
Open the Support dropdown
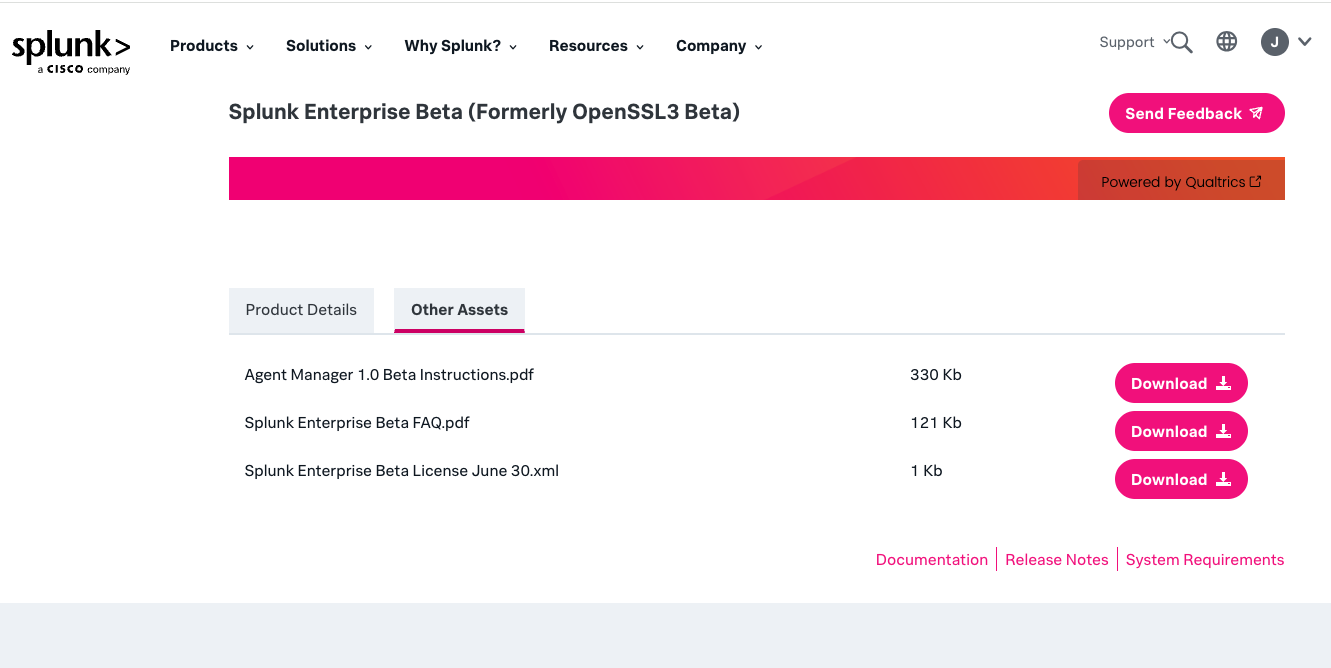(x=1130, y=42)
